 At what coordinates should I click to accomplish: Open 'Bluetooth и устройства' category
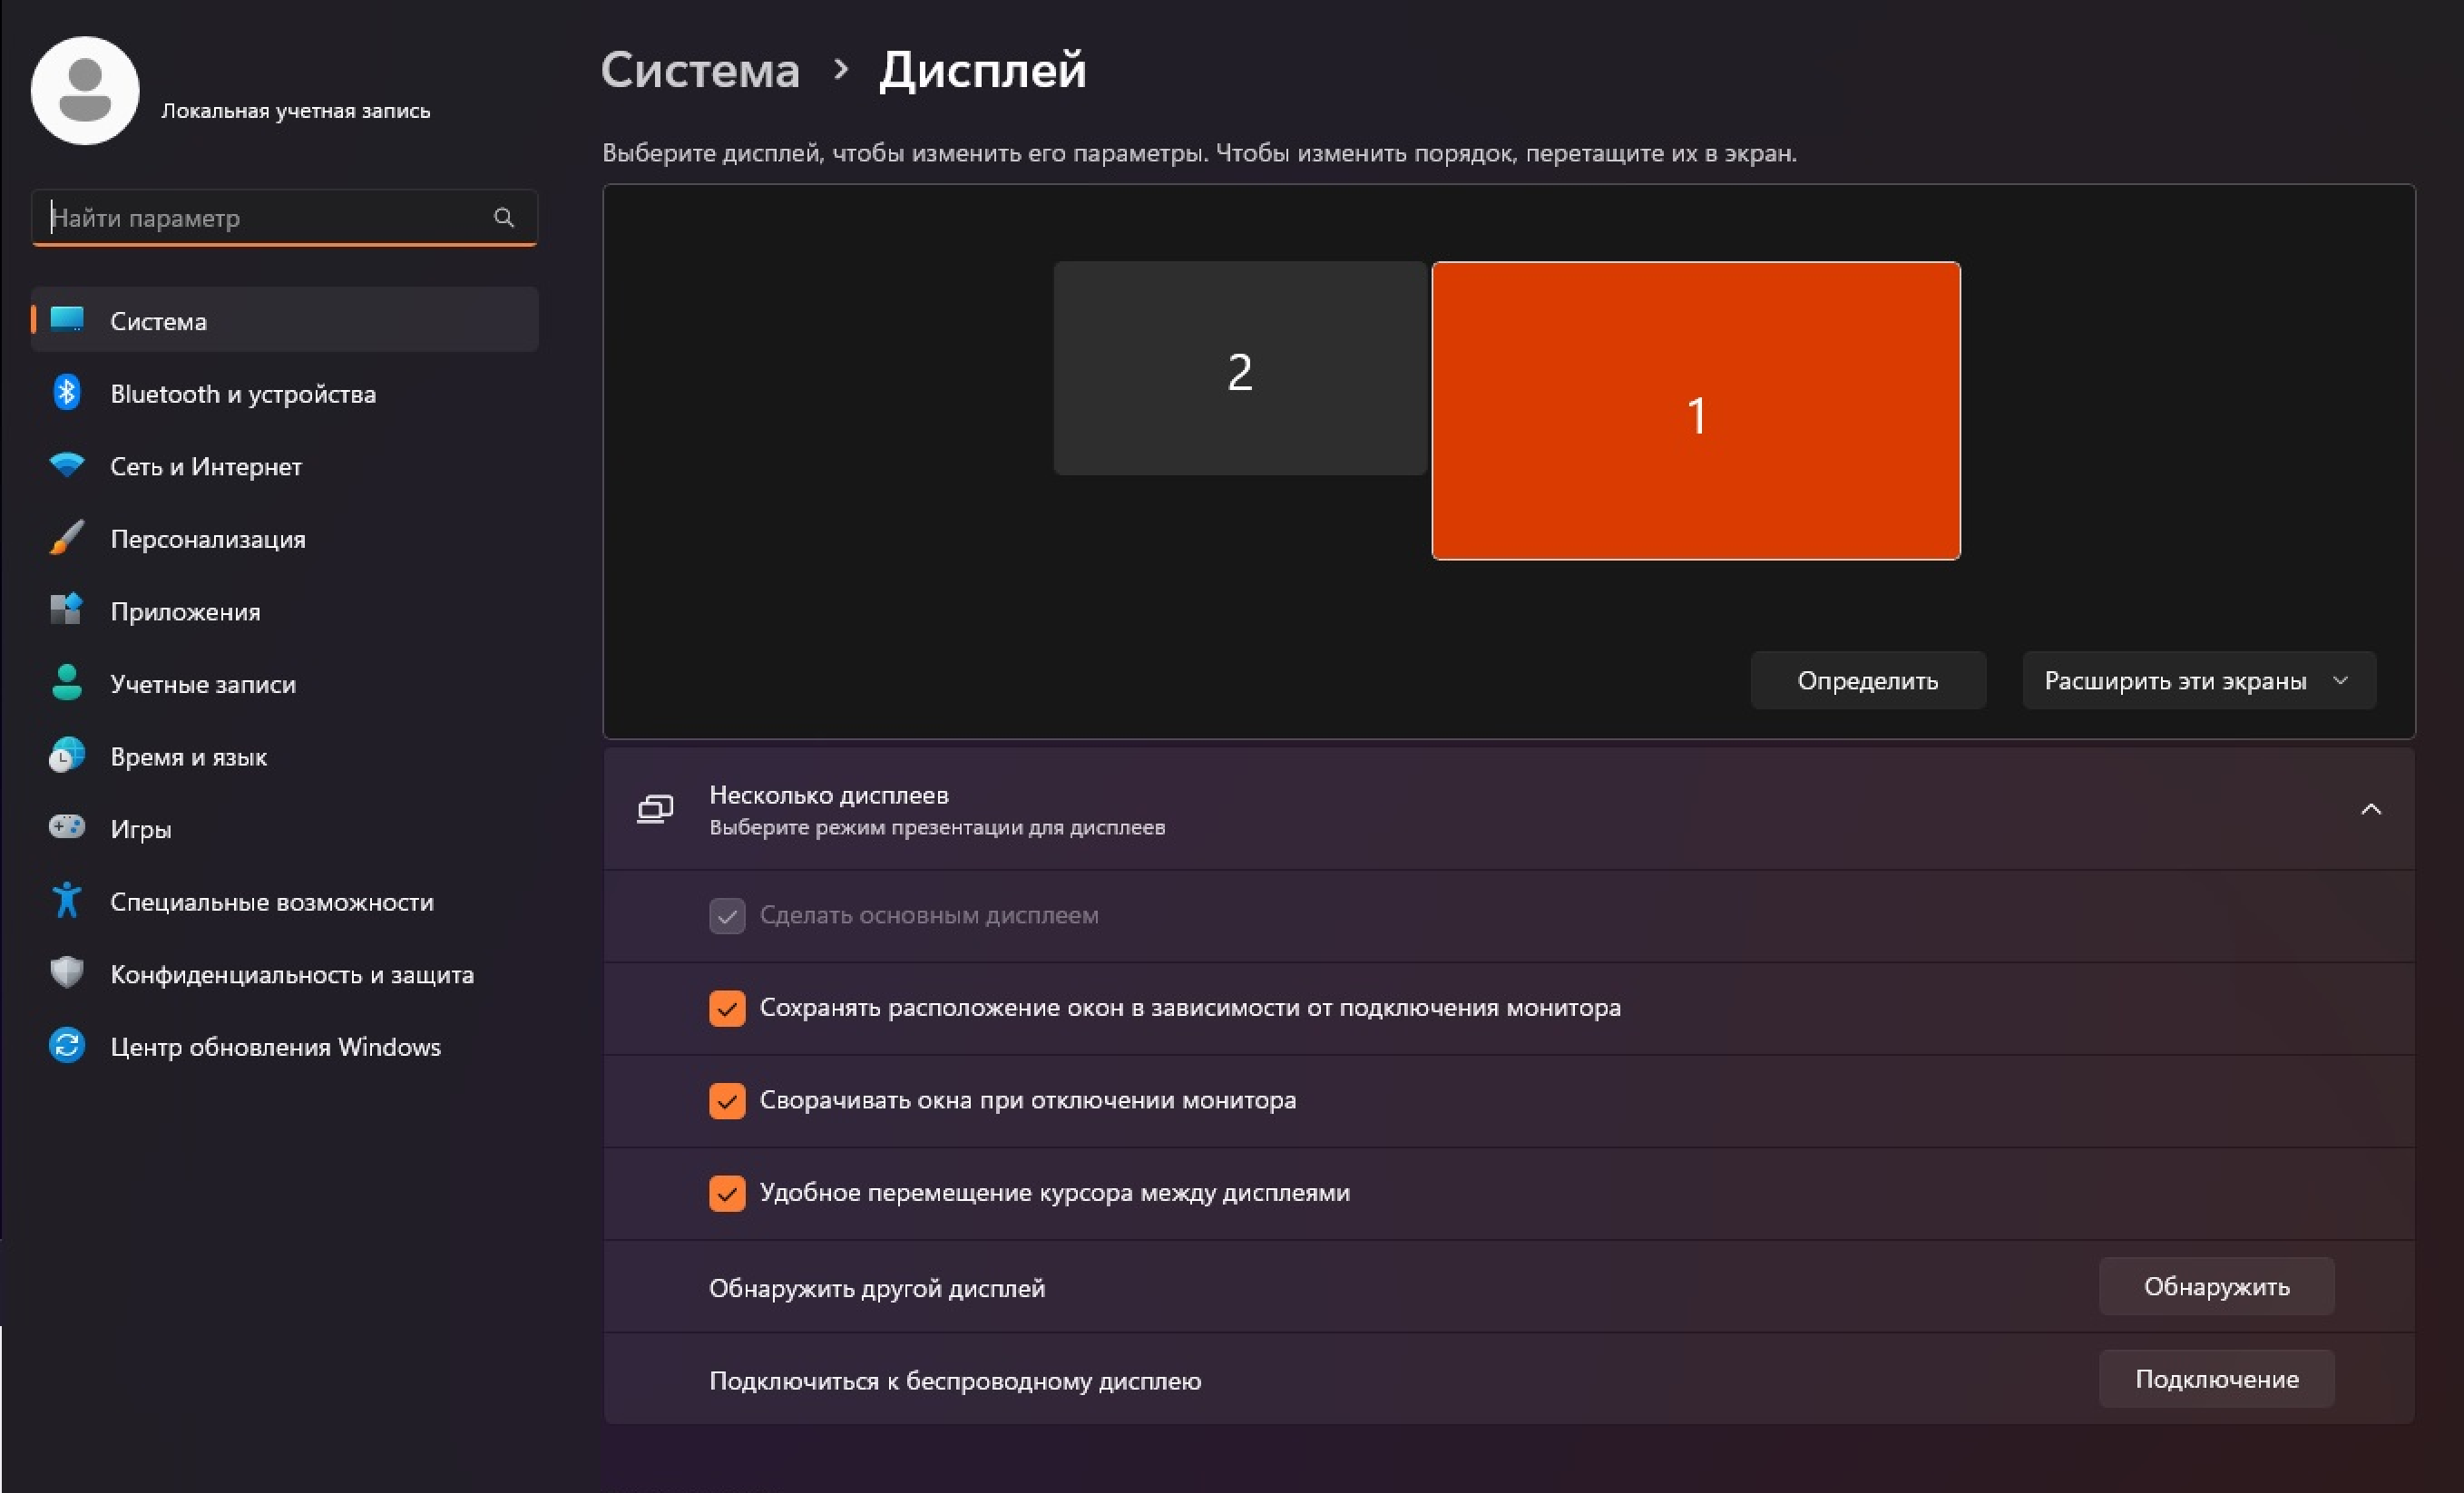pyautogui.click(x=285, y=393)
